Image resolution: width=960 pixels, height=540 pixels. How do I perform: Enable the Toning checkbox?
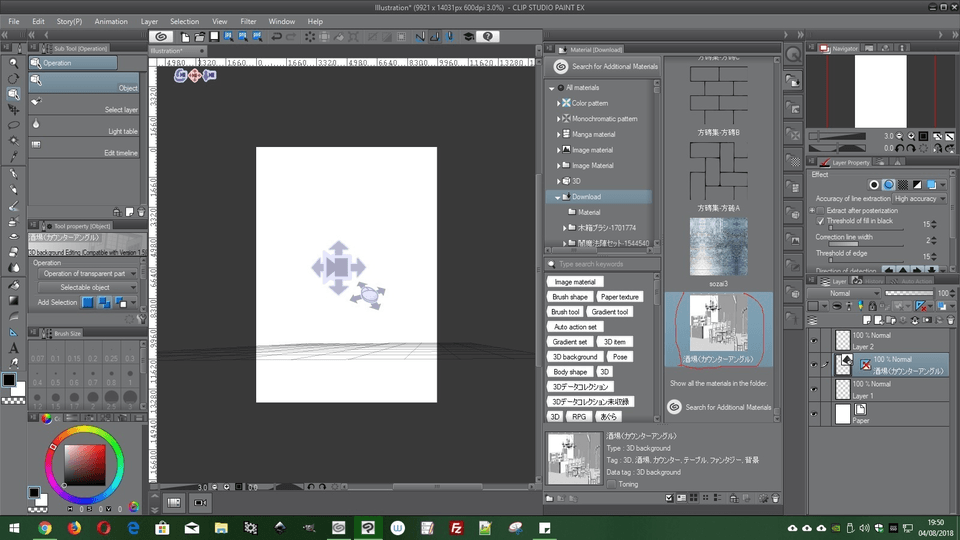coord(612,484)
